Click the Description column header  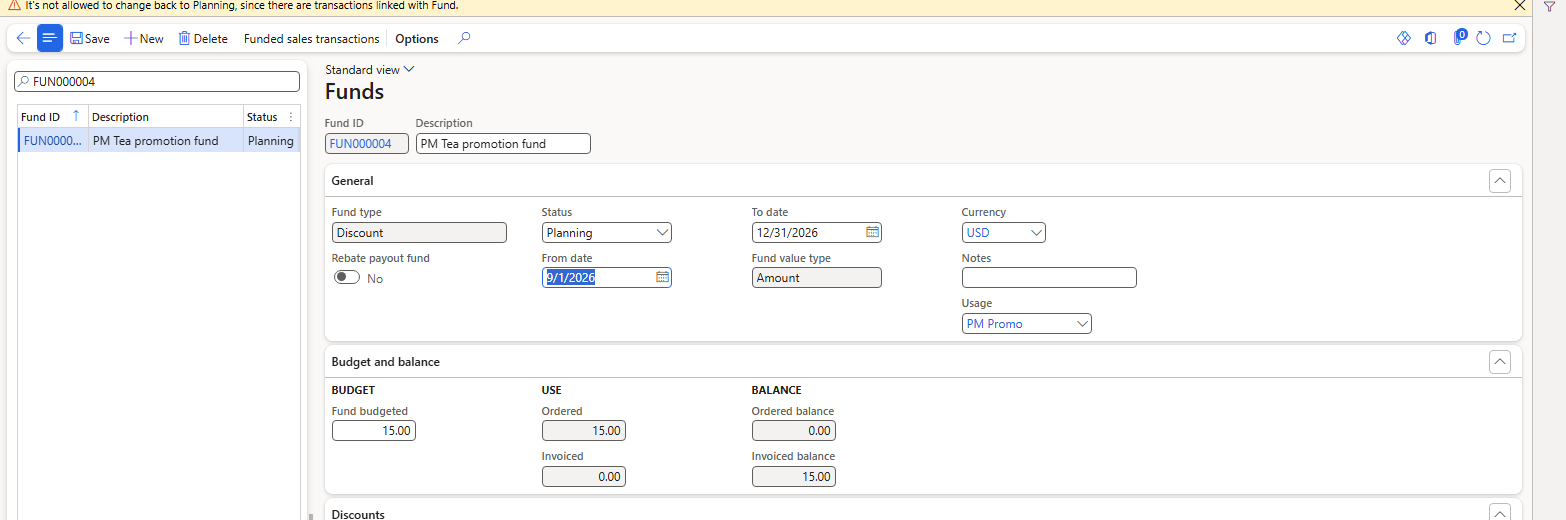(166, 117)
